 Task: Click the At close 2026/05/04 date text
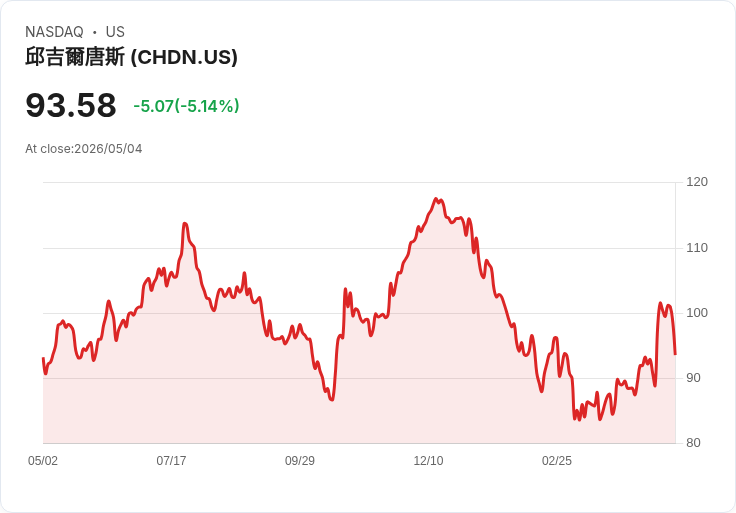84,149
